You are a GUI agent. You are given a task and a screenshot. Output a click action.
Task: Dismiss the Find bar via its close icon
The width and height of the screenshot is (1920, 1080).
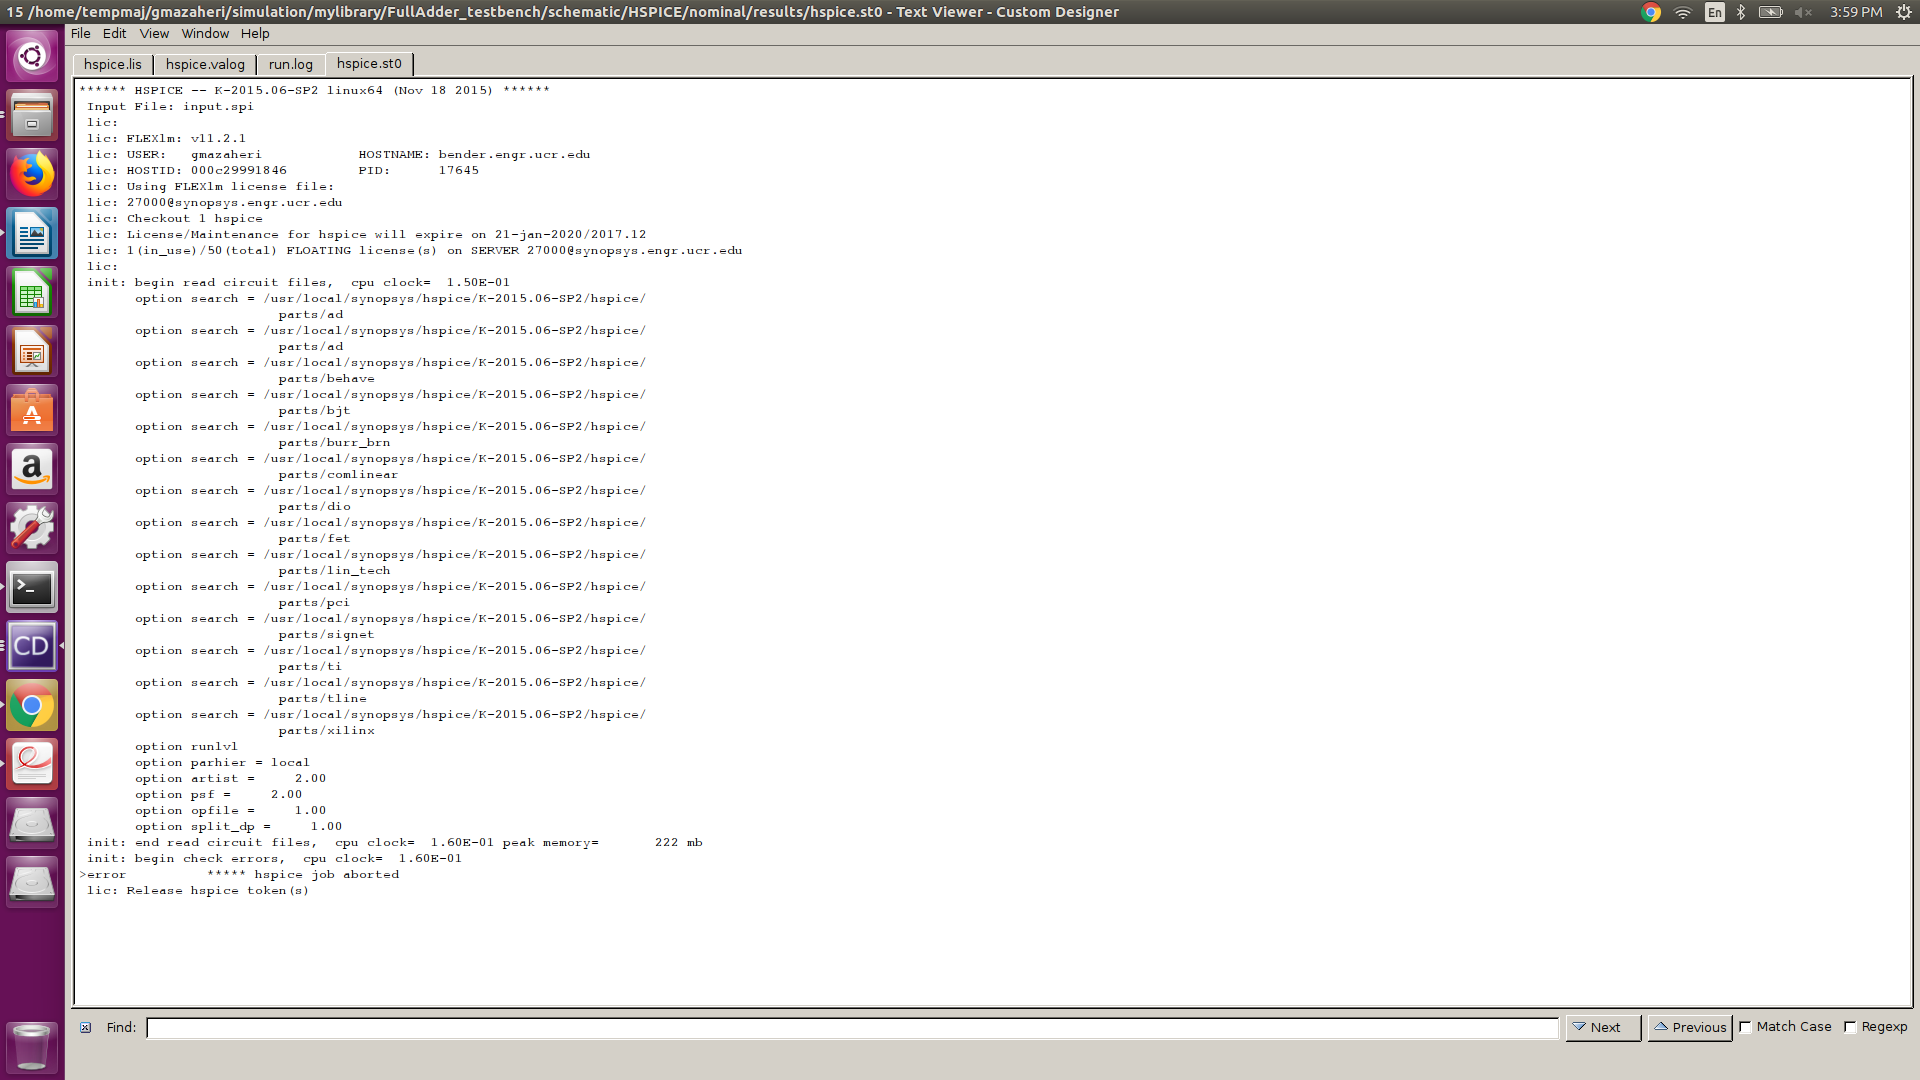click(86, 1027)
